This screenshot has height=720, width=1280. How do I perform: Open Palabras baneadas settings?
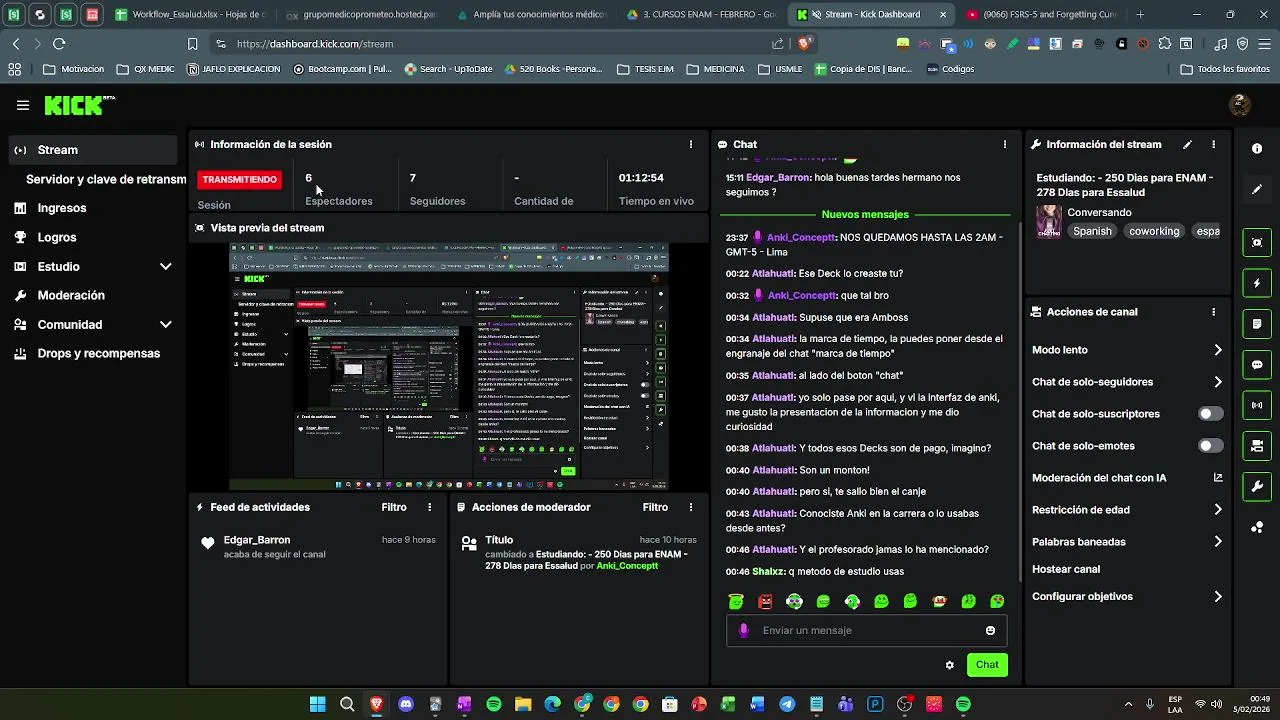1127,542
